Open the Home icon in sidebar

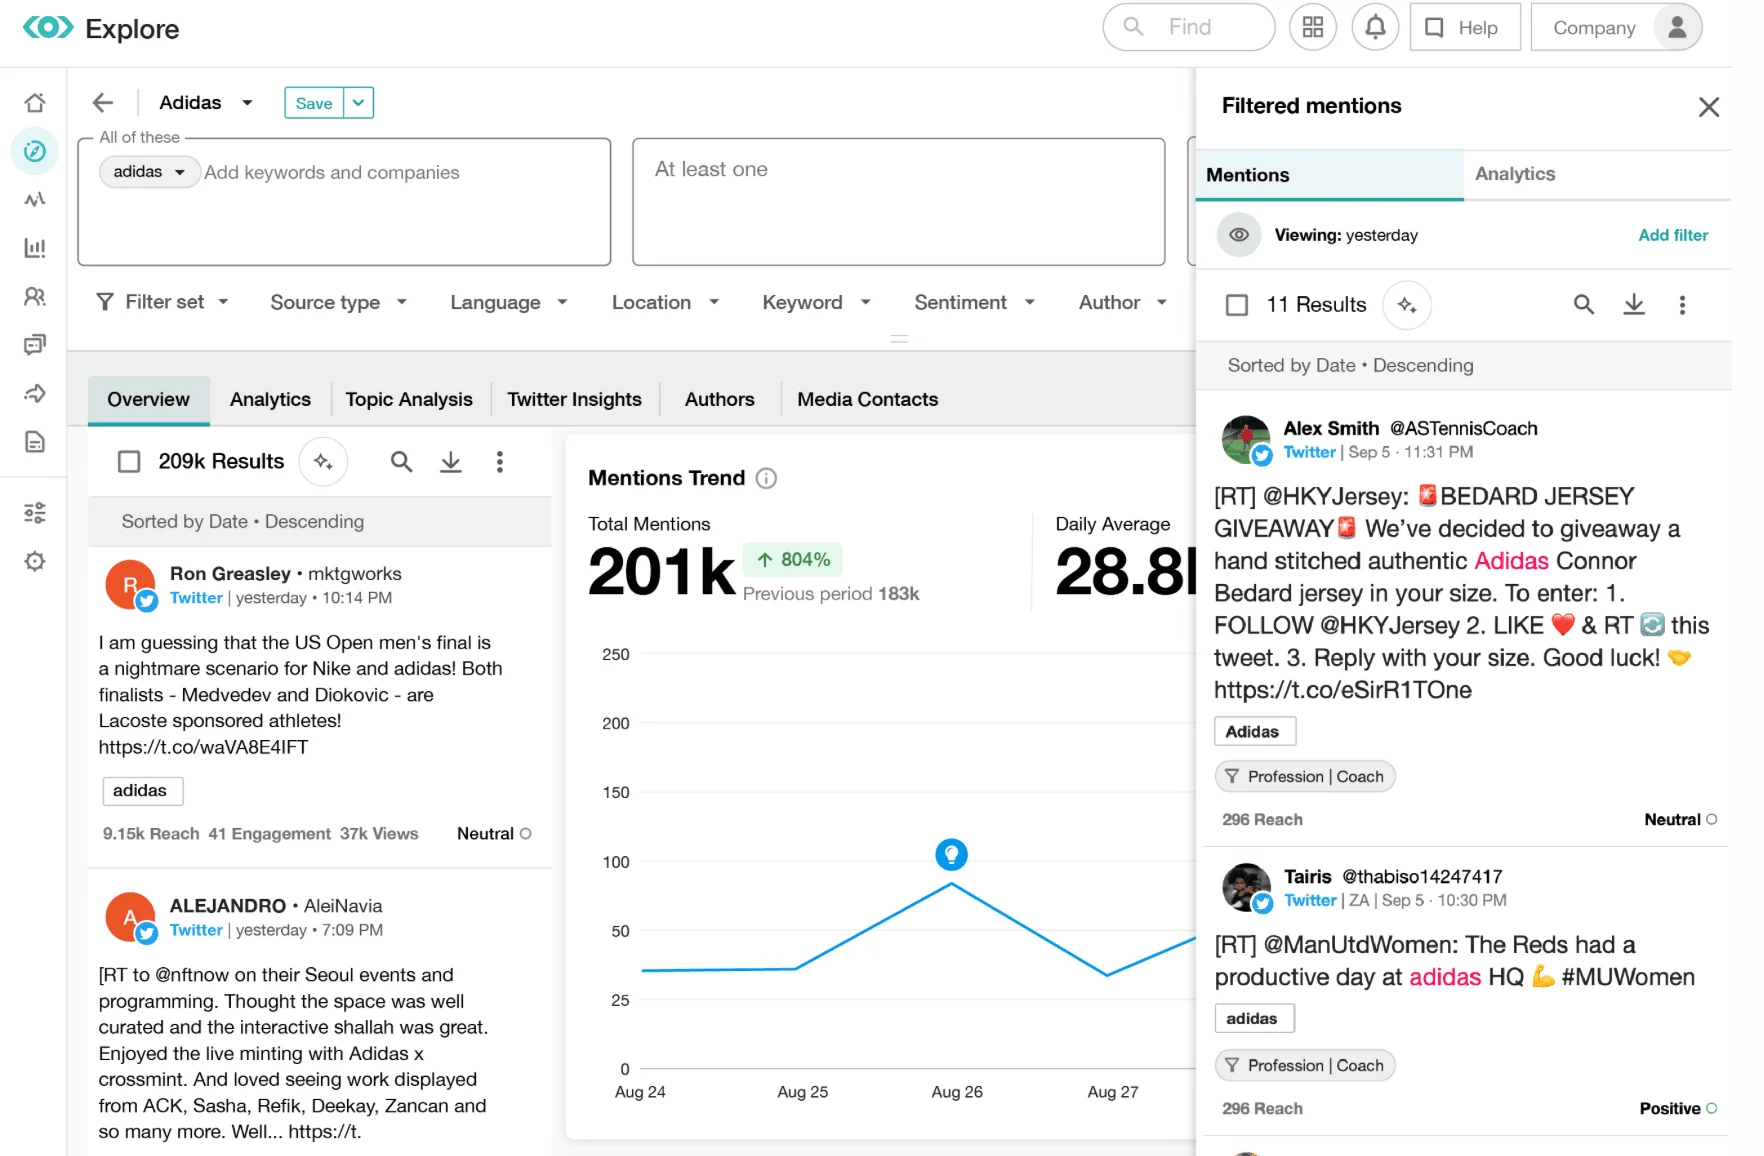pos(35,102)
